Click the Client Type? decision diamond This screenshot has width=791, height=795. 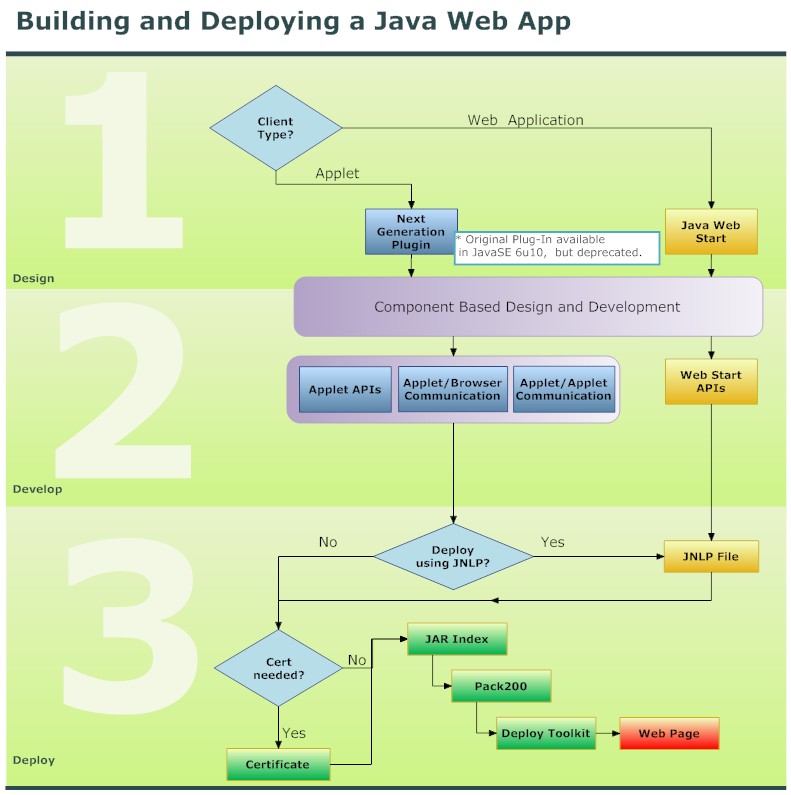[x=275, y=128]
